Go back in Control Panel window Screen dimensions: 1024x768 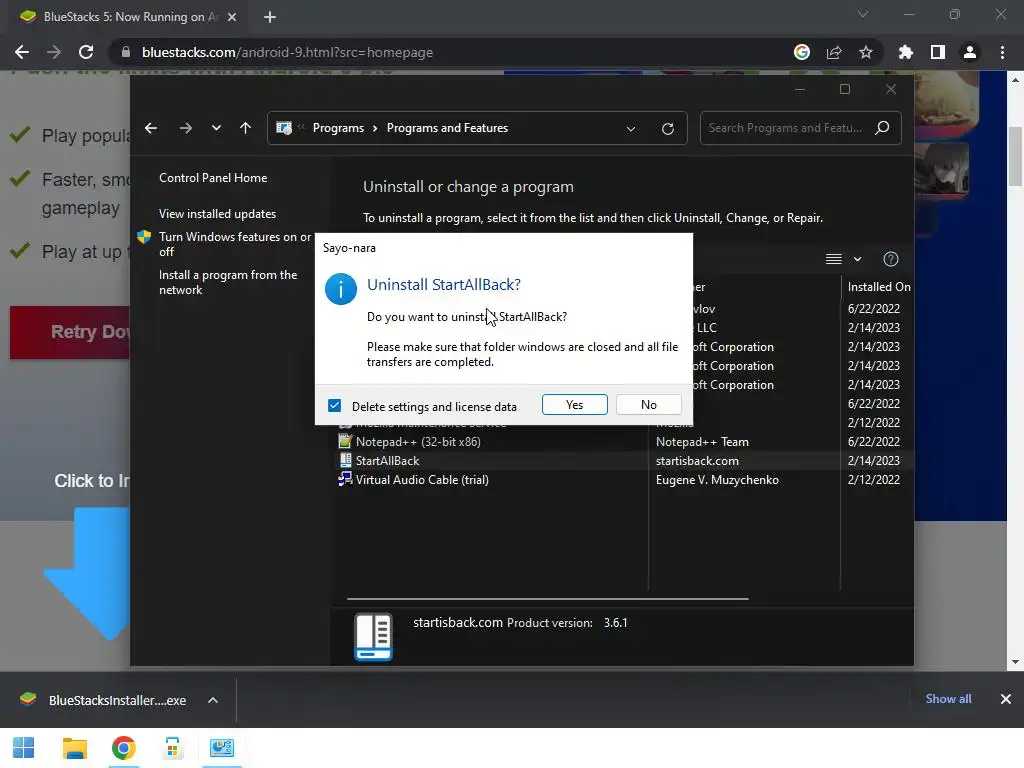151,128
